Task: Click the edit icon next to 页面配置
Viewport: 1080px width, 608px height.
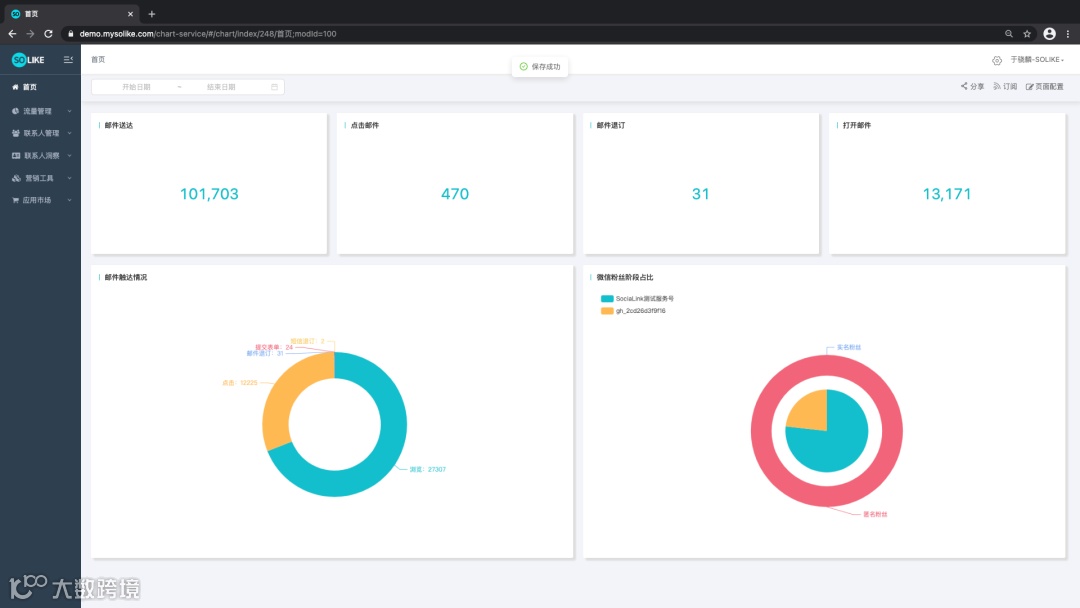Action: point(1030,87)
